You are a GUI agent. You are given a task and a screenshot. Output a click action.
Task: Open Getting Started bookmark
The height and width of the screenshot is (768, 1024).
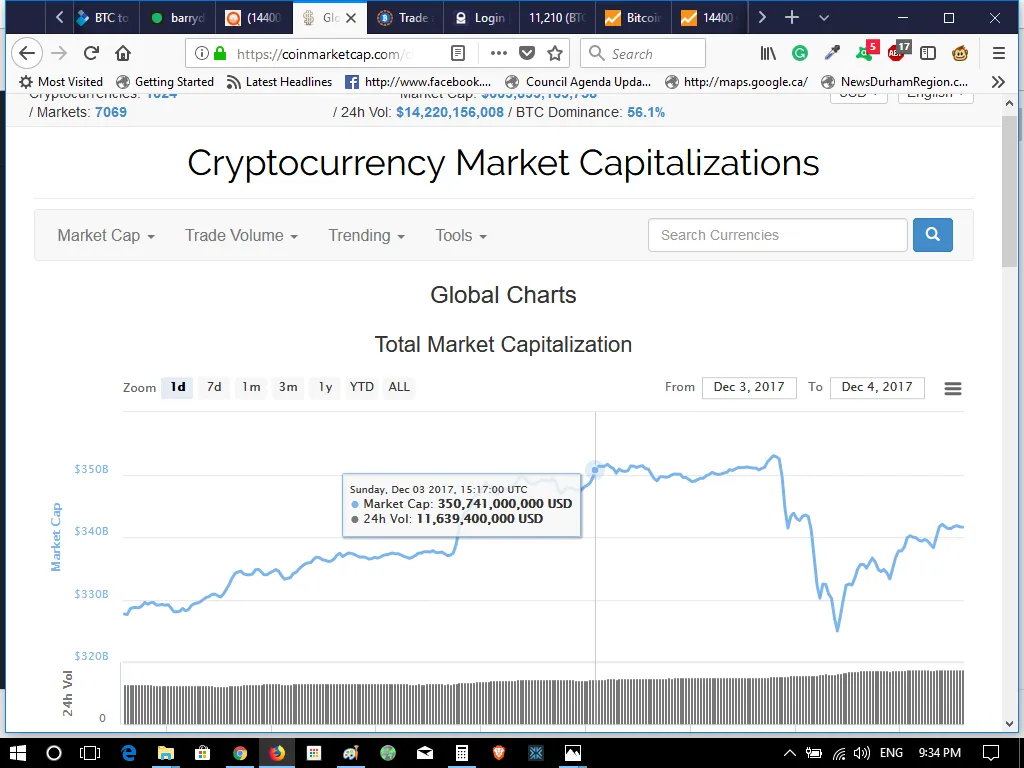pyautogui.click(x=165, y=82)
